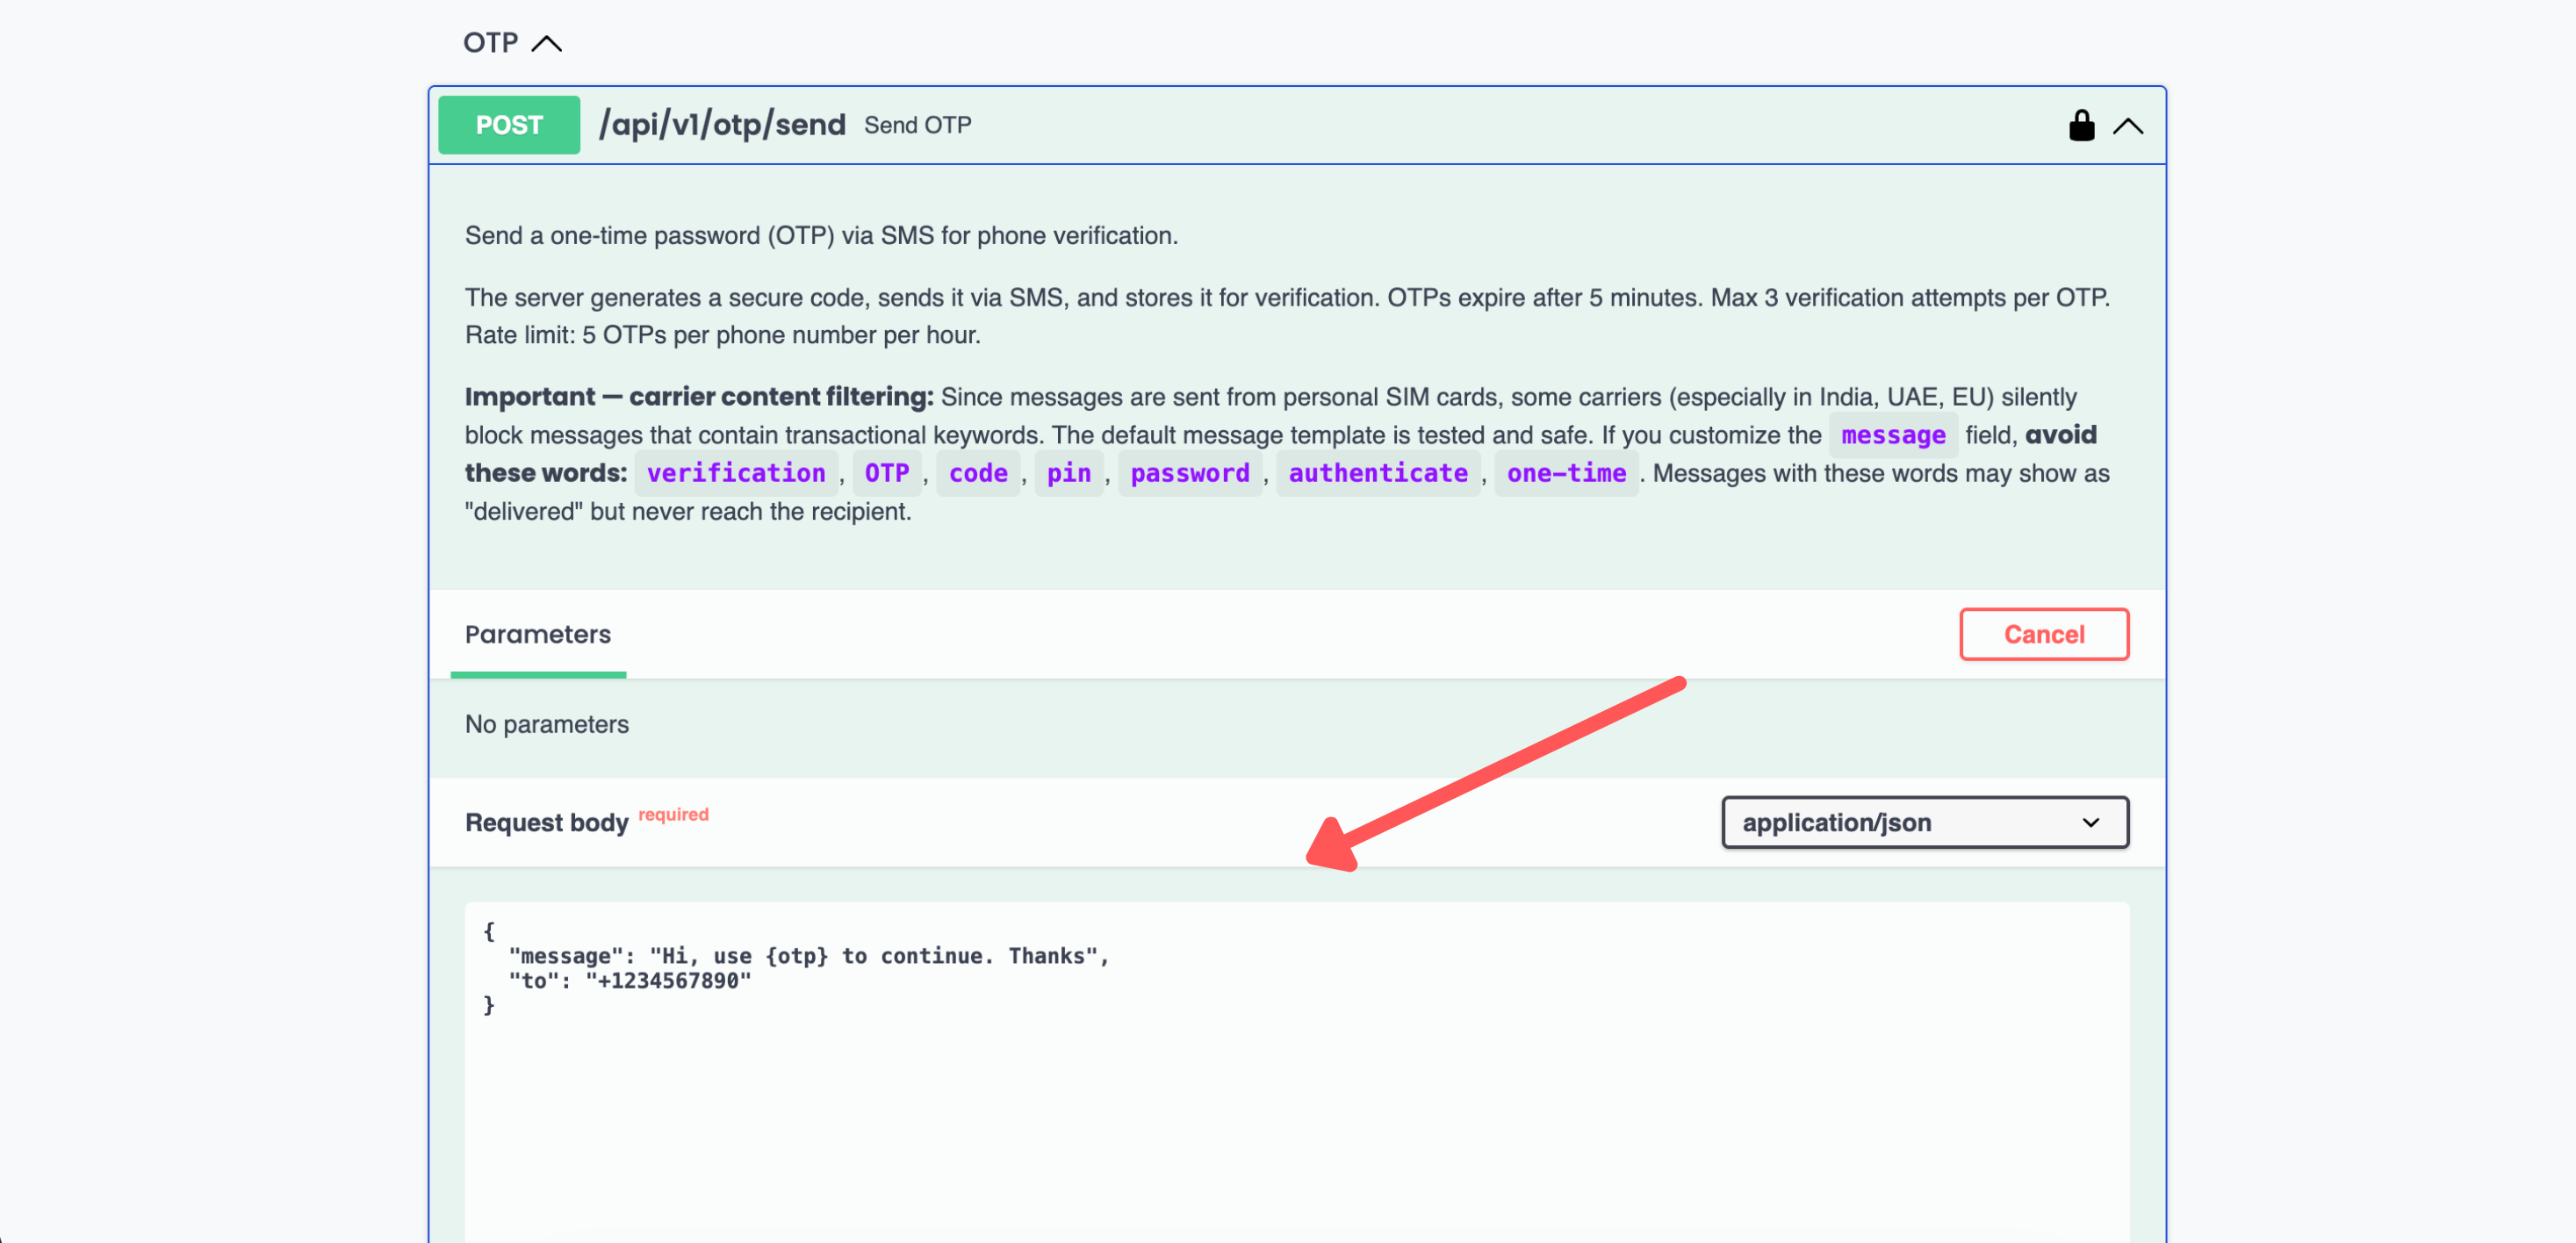Collapse the OTP section header chevron
The image size is (2576, 1243).
pos(546,42)
